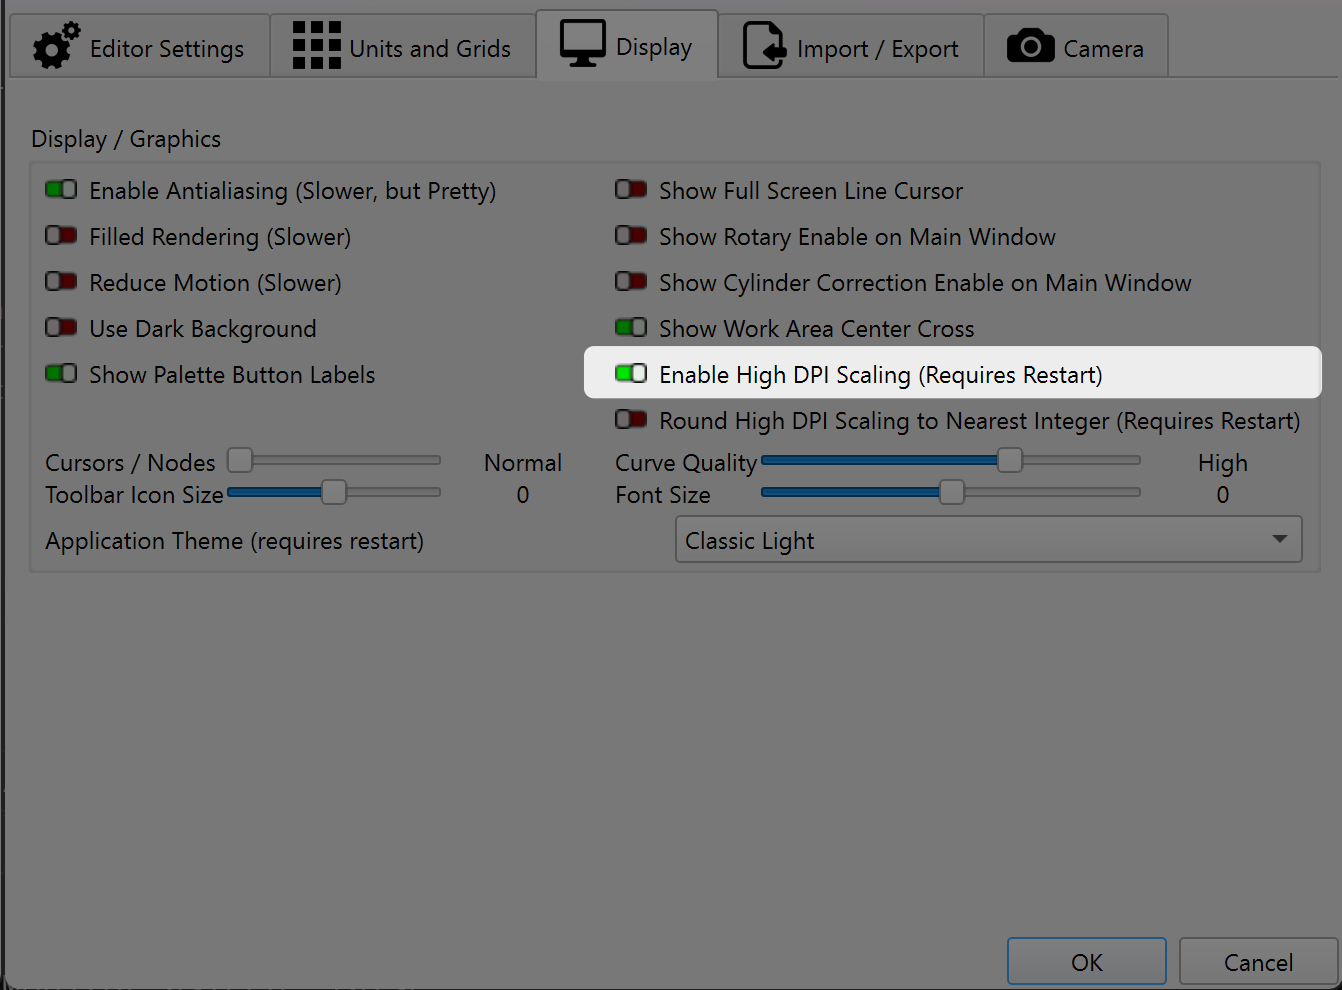Enable Filled Rendering (Slower)
This screenshot has height=990, width=1342.
(x=60, y=235)
